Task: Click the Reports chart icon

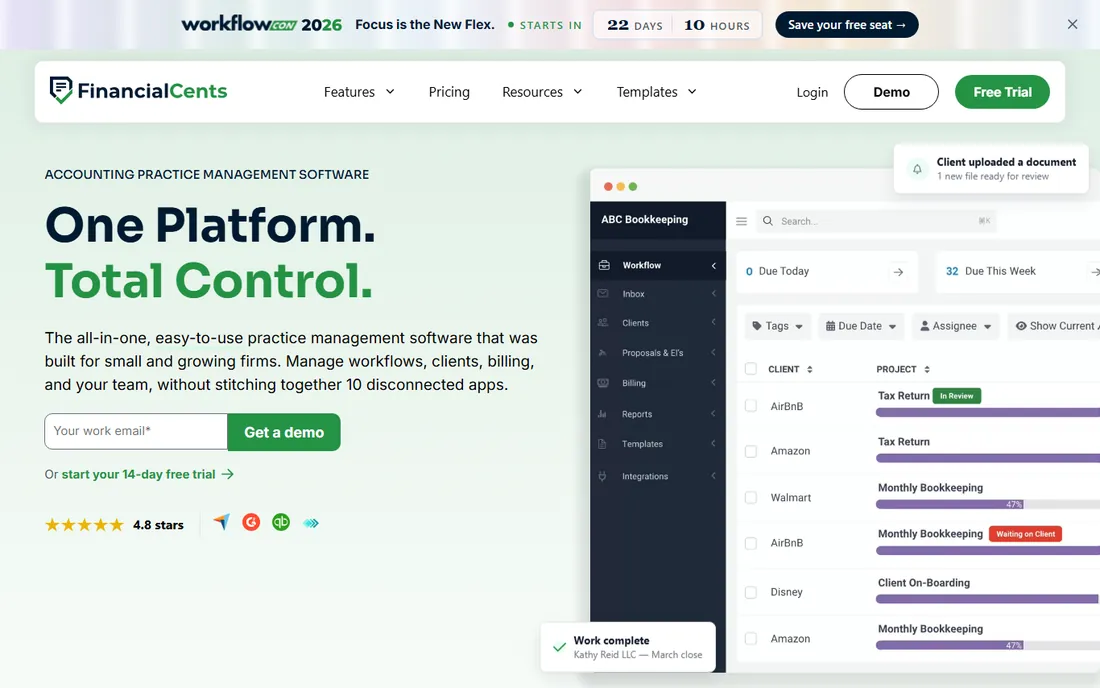Action: point(603,414)
